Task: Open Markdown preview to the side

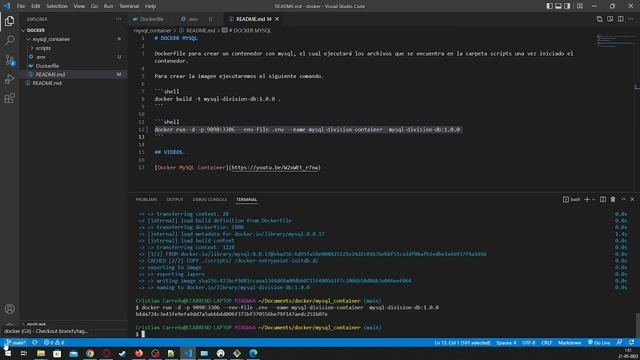Action: click(x=610, y=19)
